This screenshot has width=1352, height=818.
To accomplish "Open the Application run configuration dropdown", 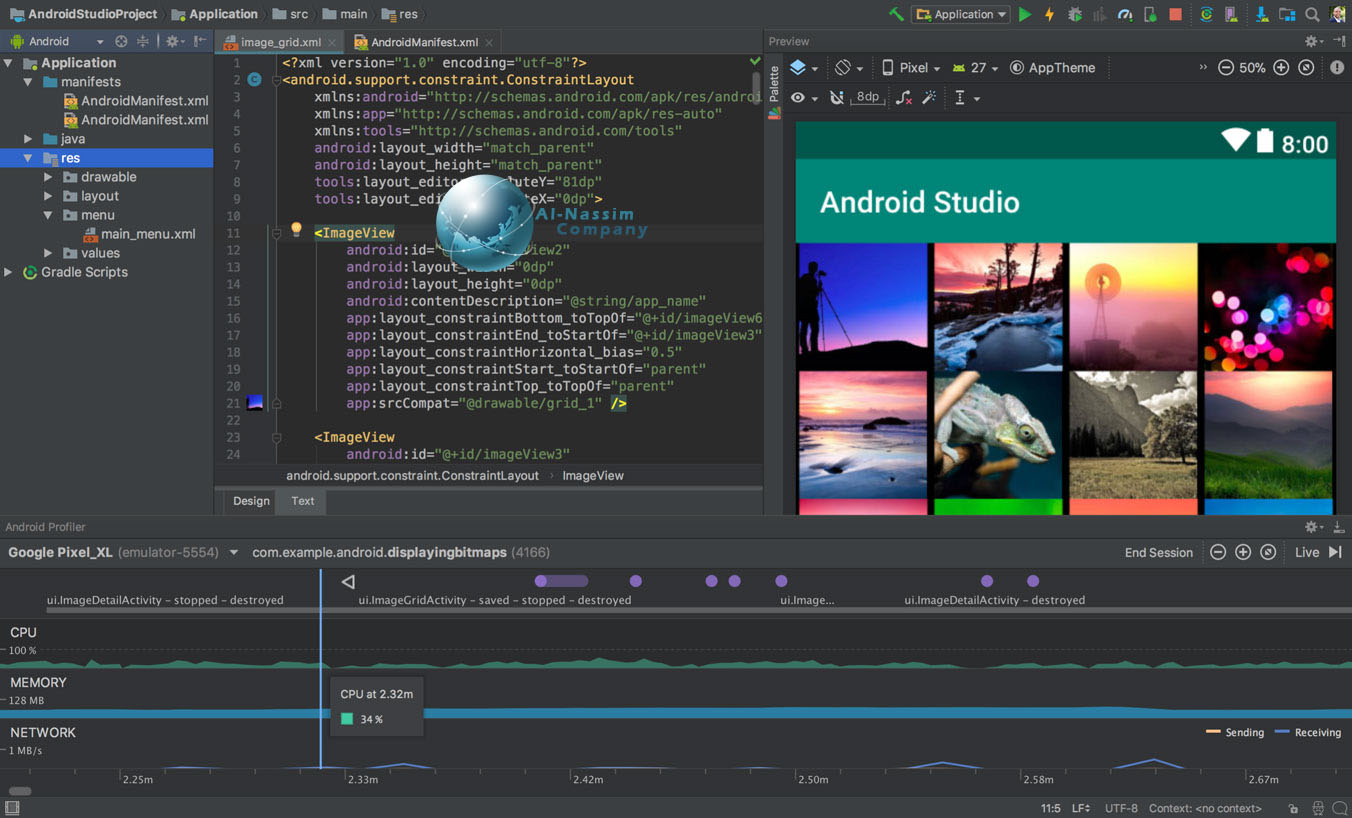I will coord(961,14).
